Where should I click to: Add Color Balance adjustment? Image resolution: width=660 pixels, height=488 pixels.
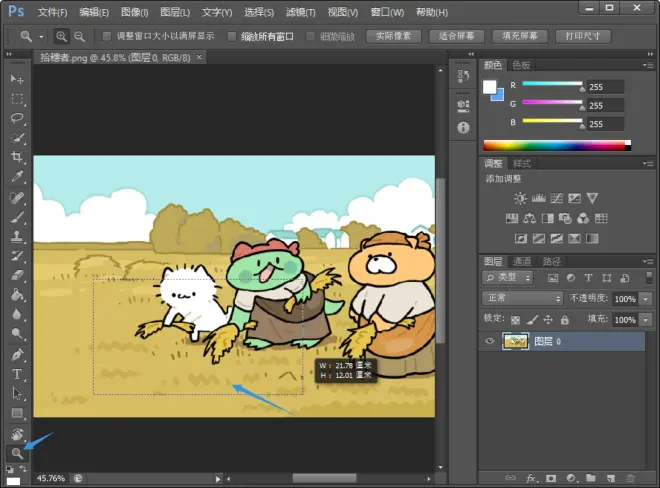pyautogui.click(x=530, y=218)
